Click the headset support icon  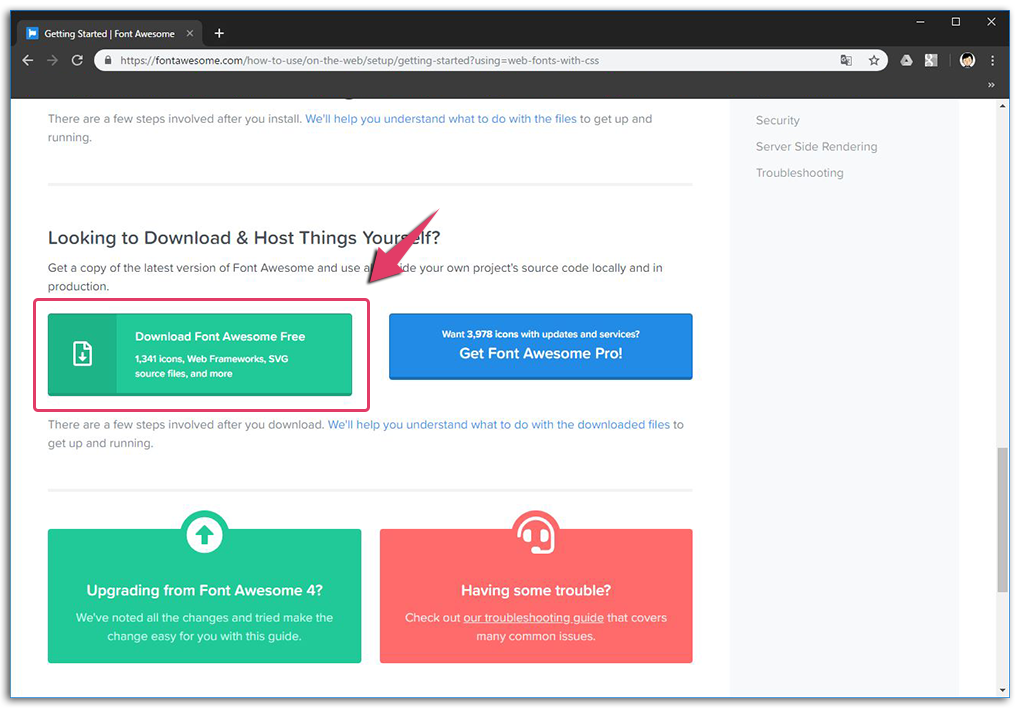pos(535,535)
